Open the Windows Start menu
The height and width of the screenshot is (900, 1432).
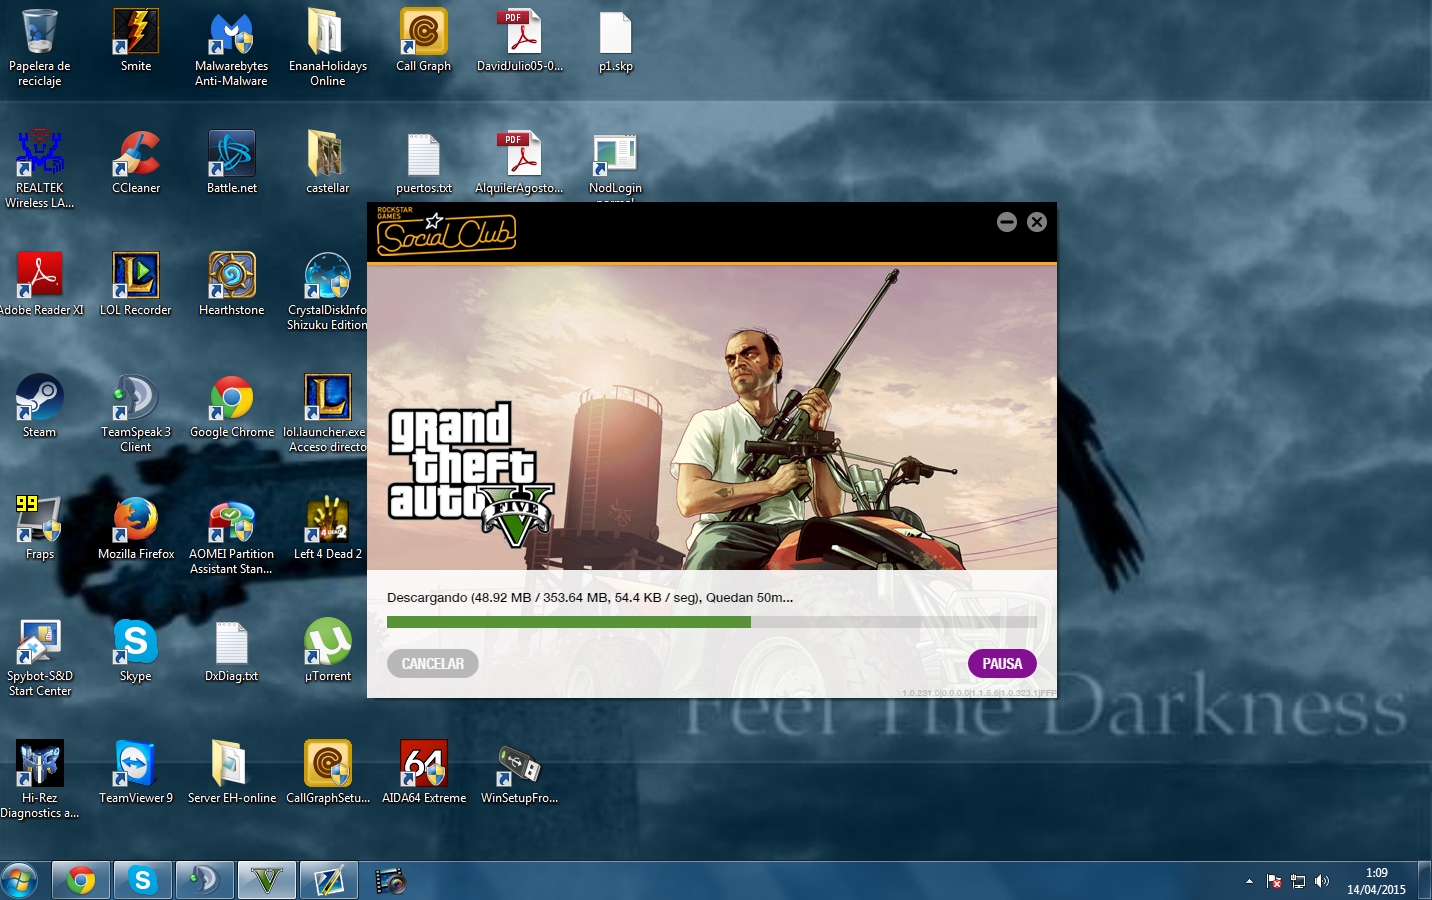click(x=20, y=880)
